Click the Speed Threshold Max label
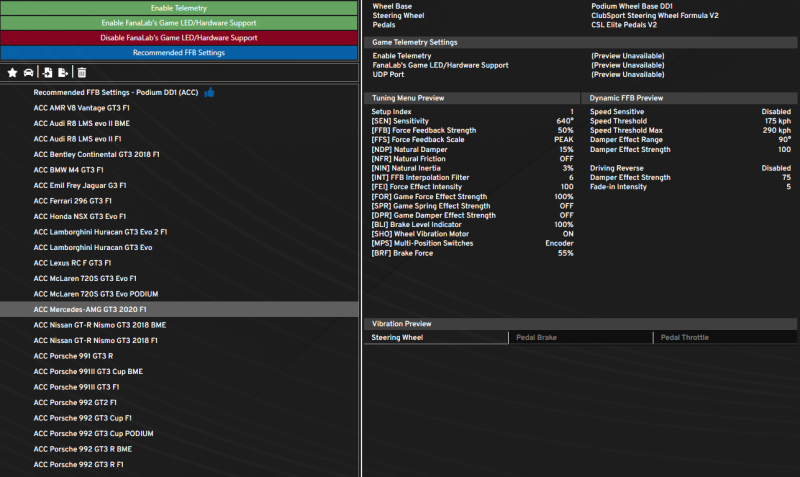 [626, 130]
